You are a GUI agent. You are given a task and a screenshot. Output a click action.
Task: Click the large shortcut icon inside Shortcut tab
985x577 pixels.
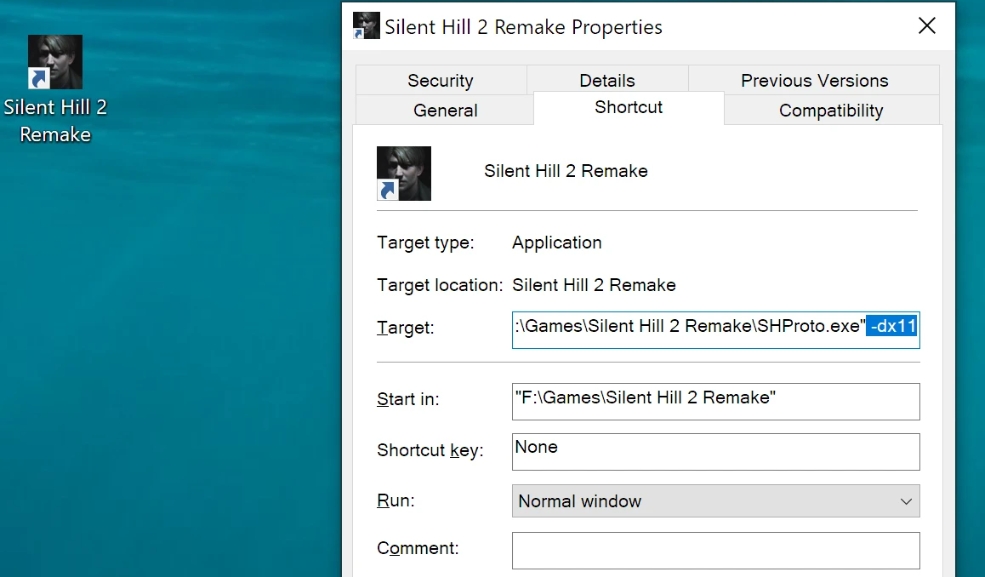click(x=404, y=173)
